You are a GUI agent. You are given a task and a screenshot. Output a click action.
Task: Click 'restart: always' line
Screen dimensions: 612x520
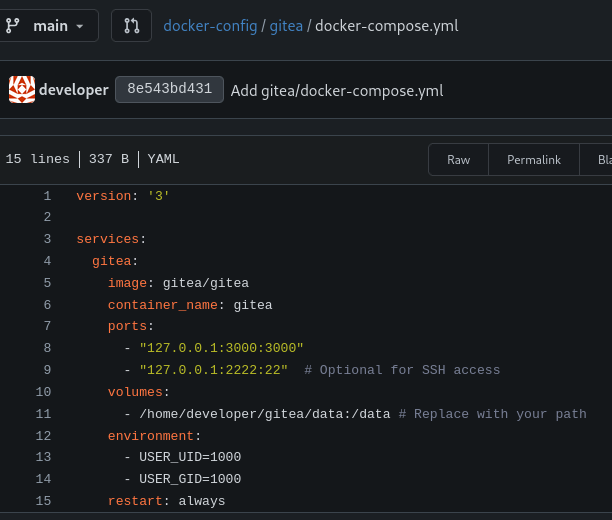coord(167,501)
